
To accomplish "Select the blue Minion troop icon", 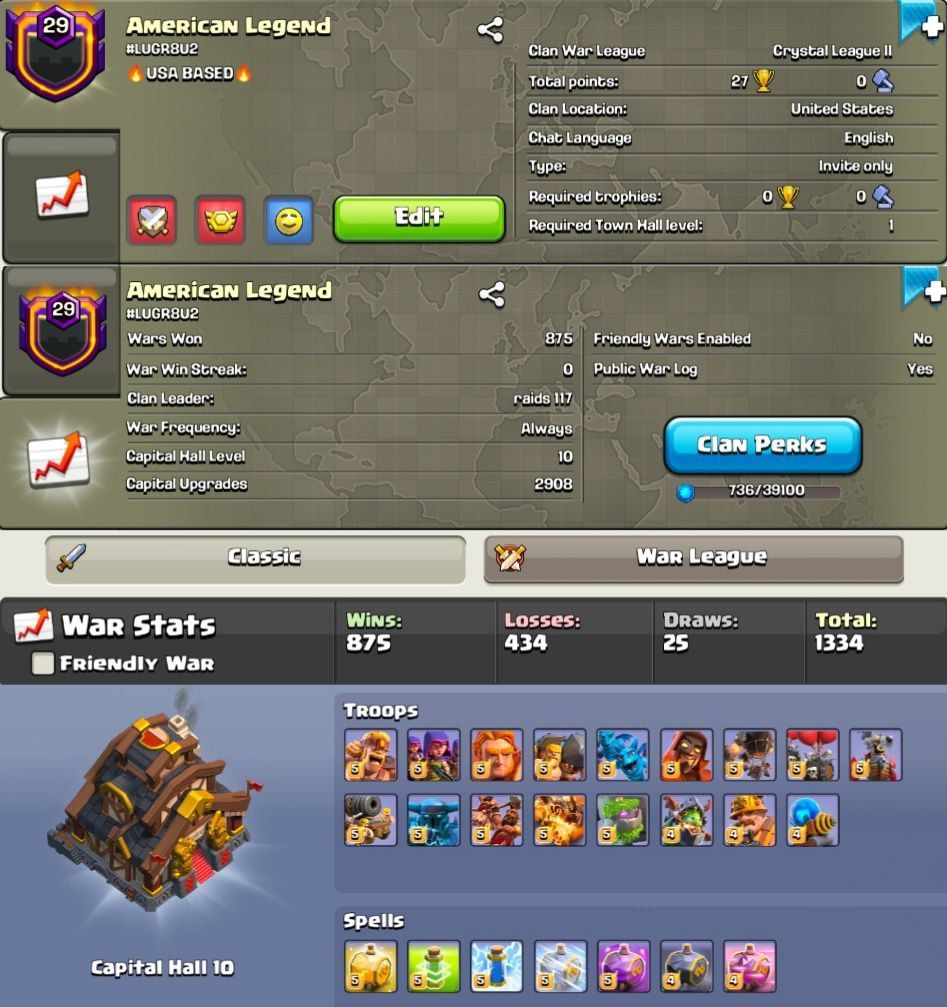I will 623,755.
